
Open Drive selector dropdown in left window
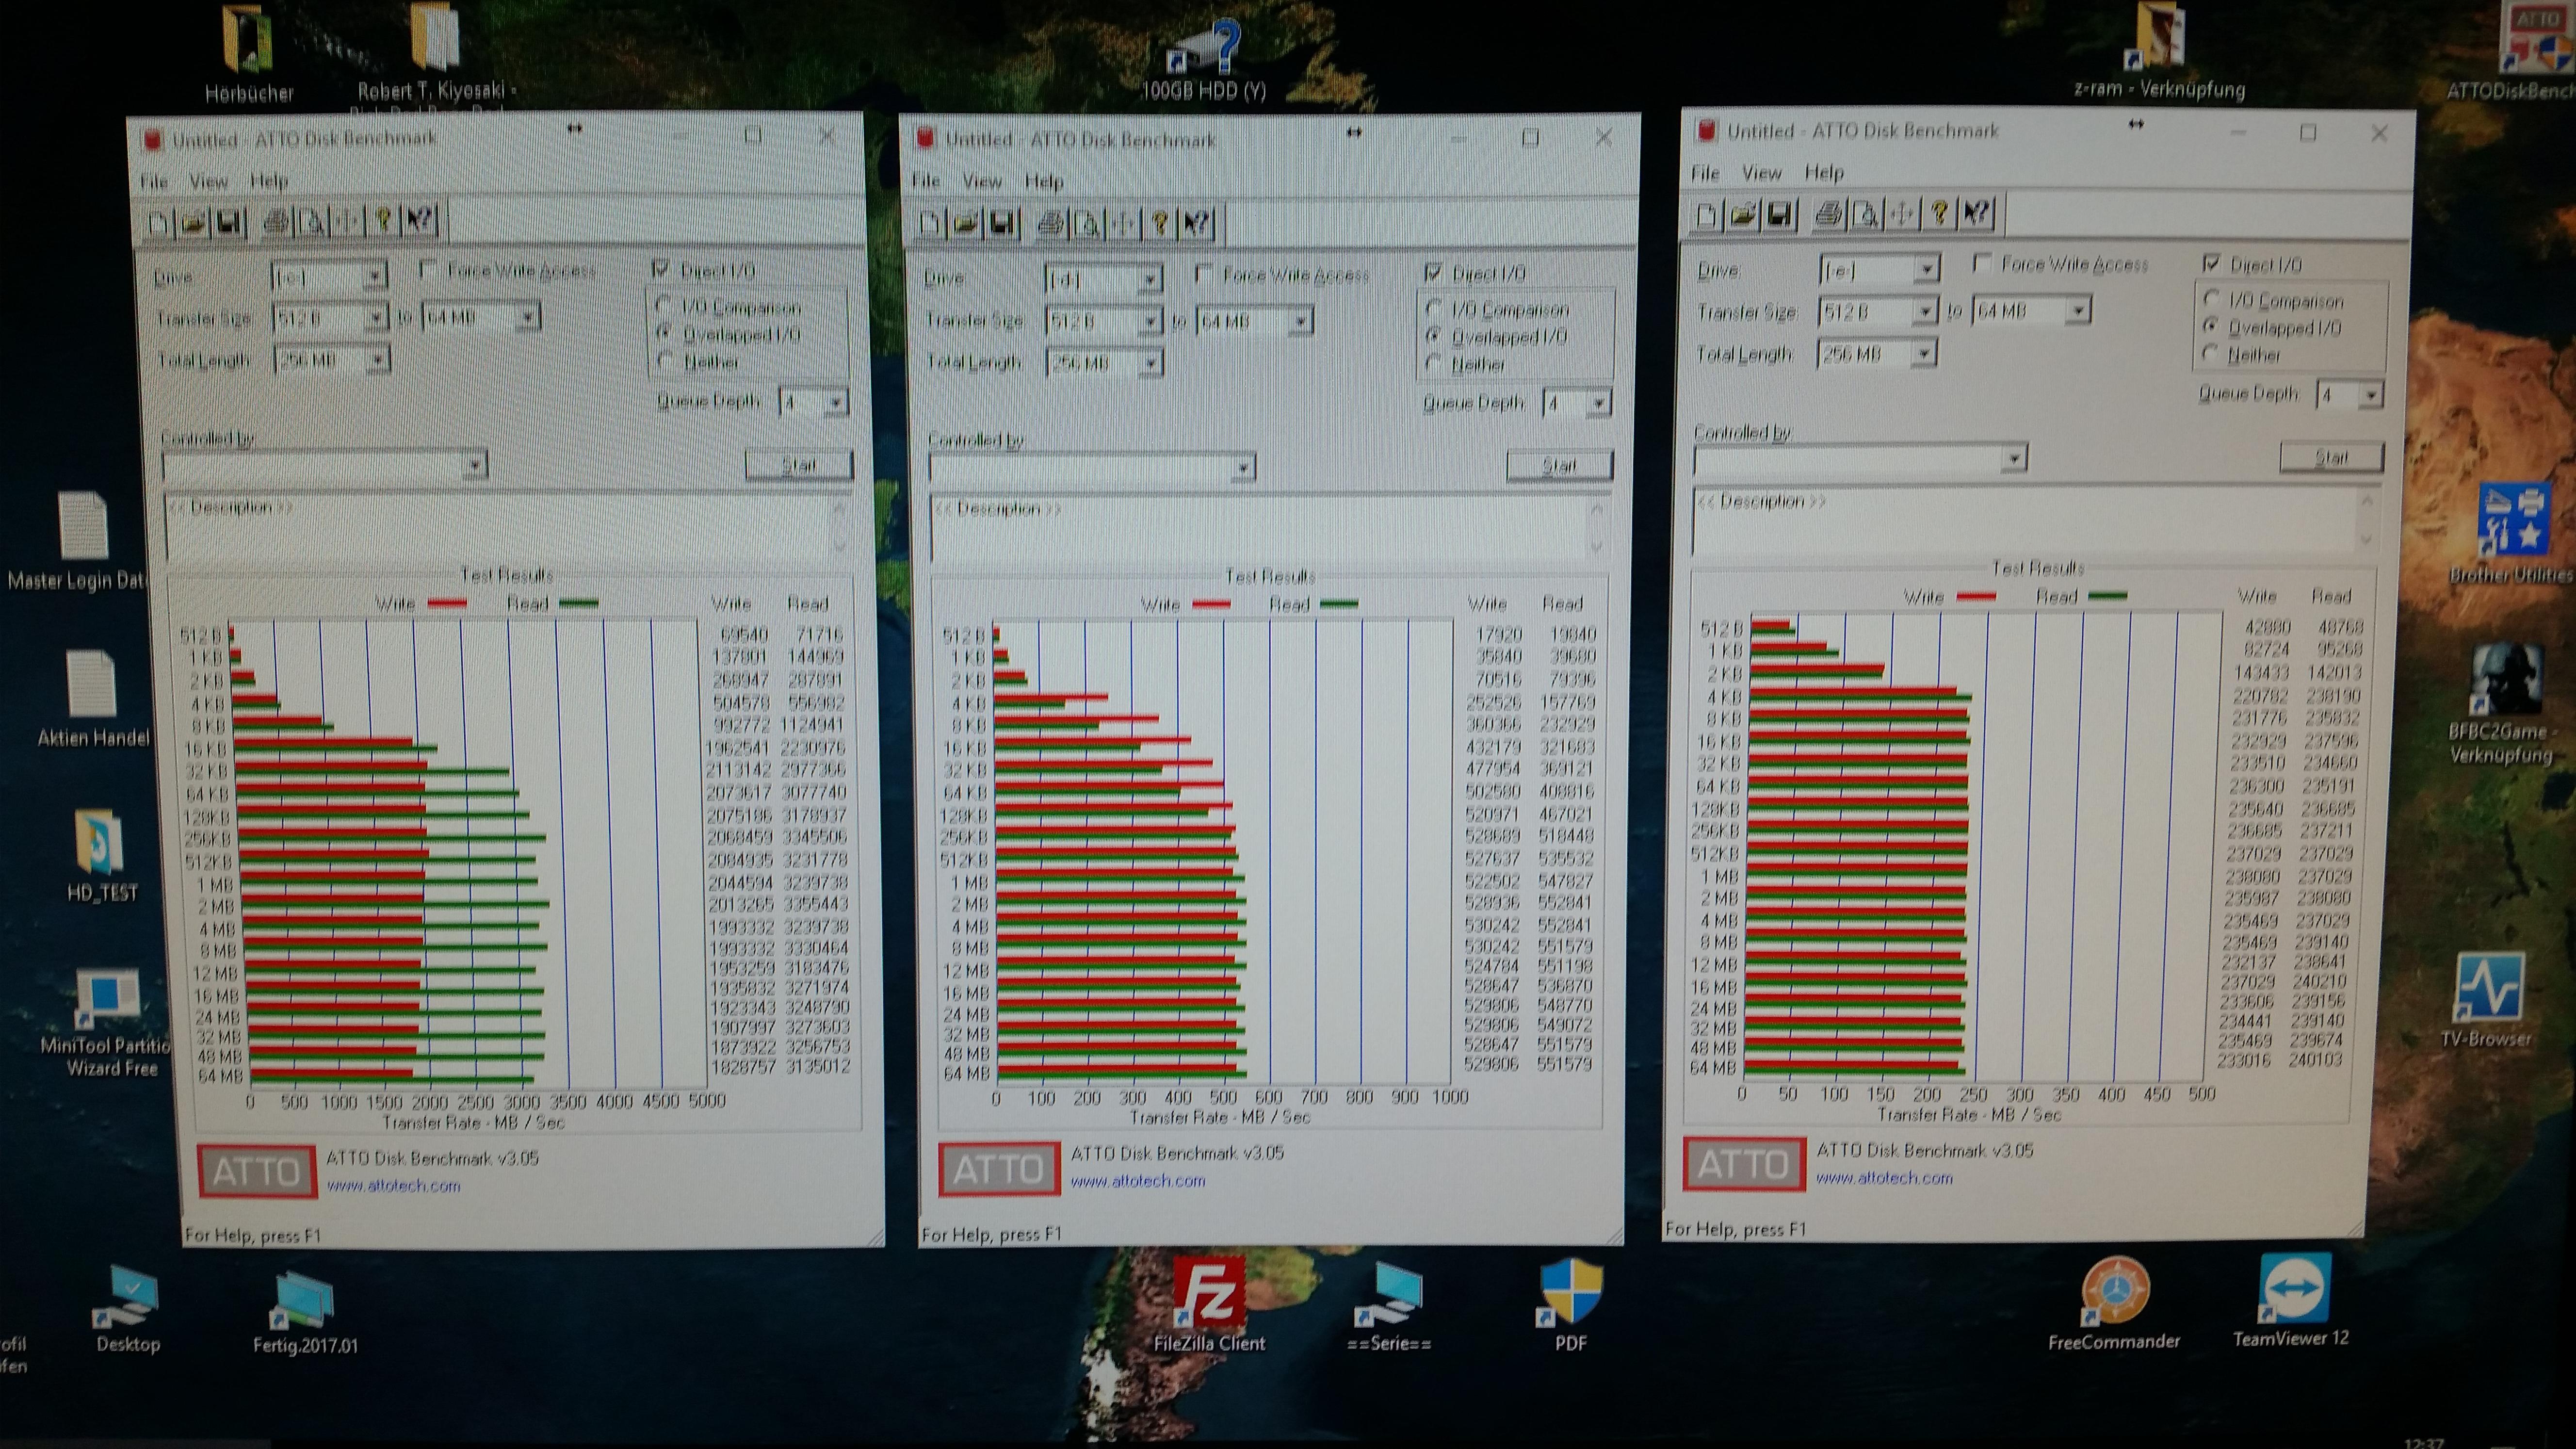pyautogui.click(x=374, y=276)
